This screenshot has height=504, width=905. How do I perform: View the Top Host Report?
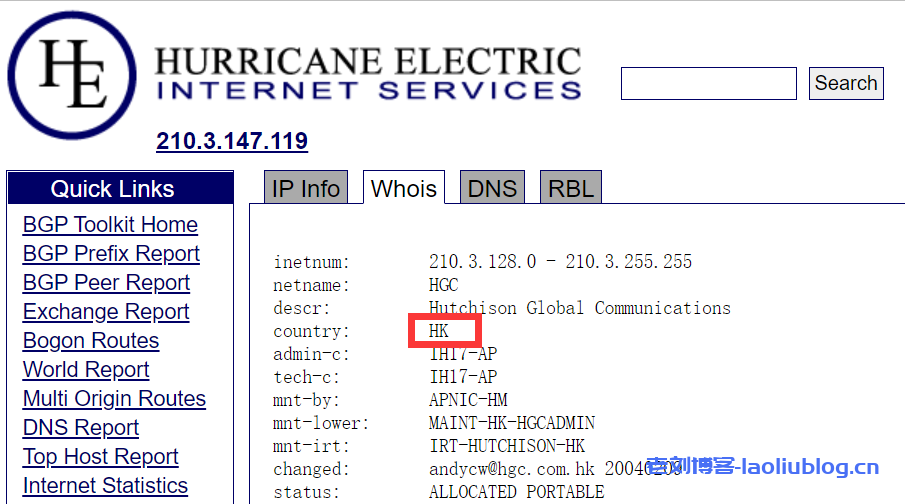pyautogui.click(x=101, y=457)
